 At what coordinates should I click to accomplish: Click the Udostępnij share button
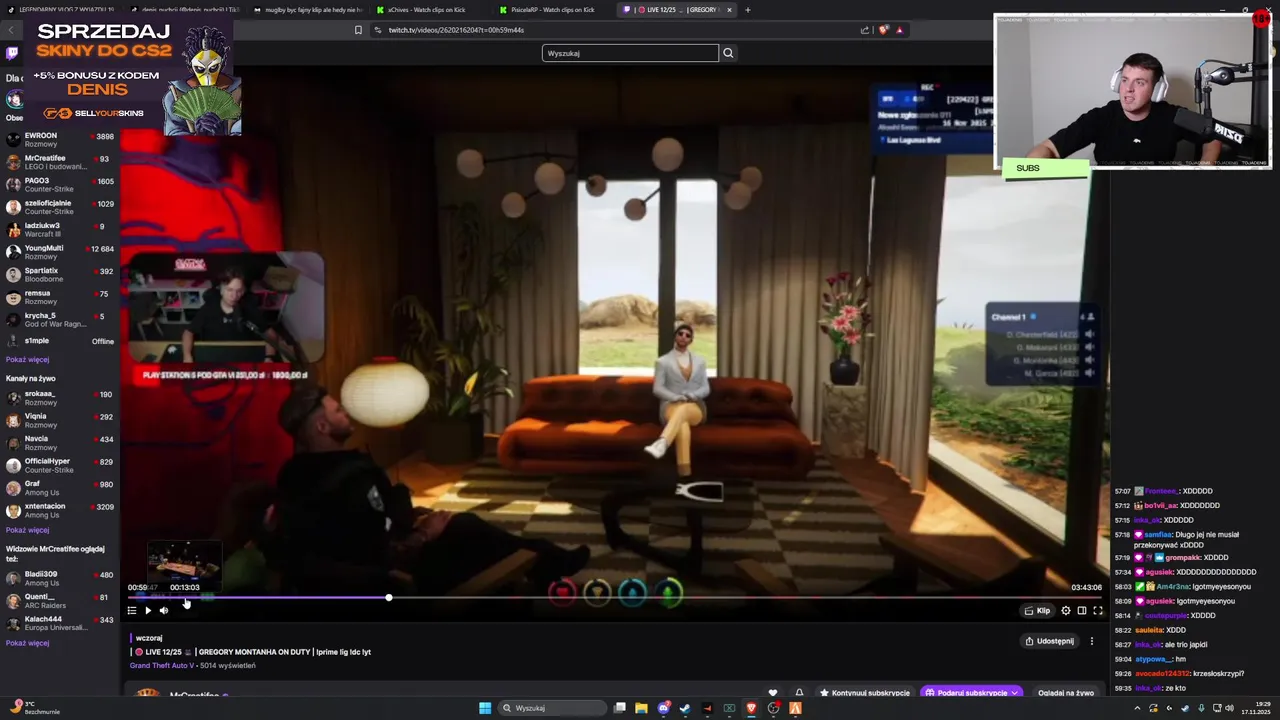click(1049, 641)
